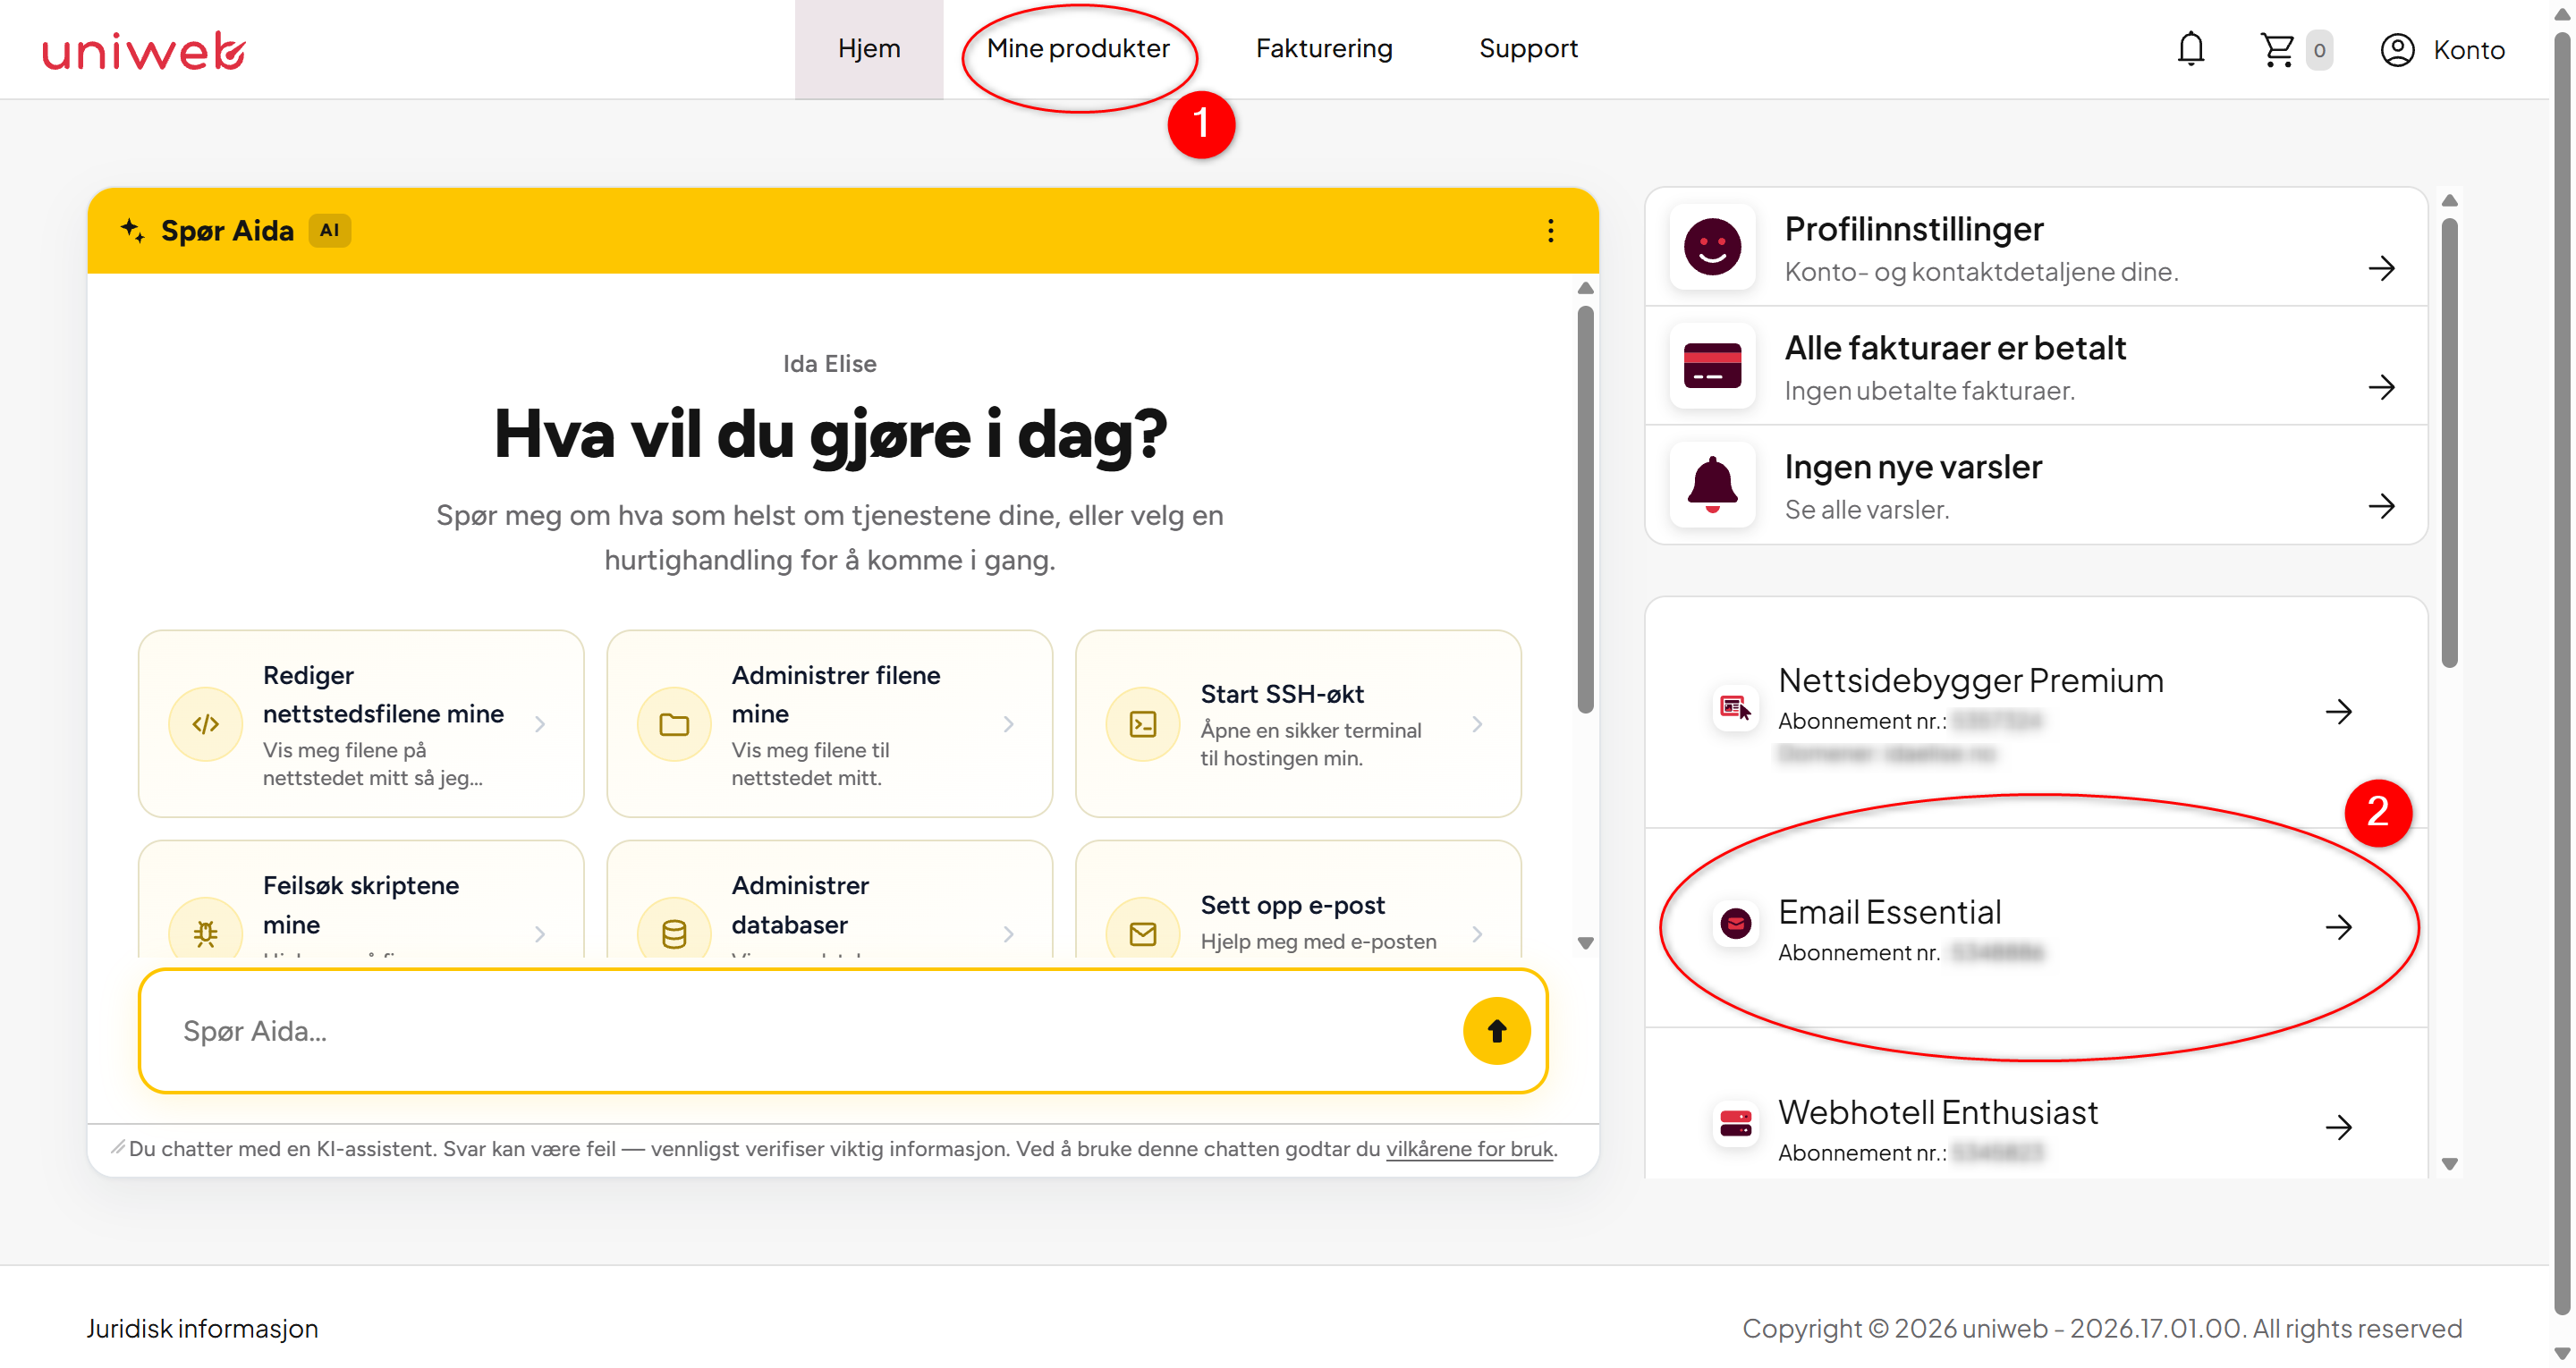
Task: Open the vilkårene for bruk link
Action: click(1469, 1149)
